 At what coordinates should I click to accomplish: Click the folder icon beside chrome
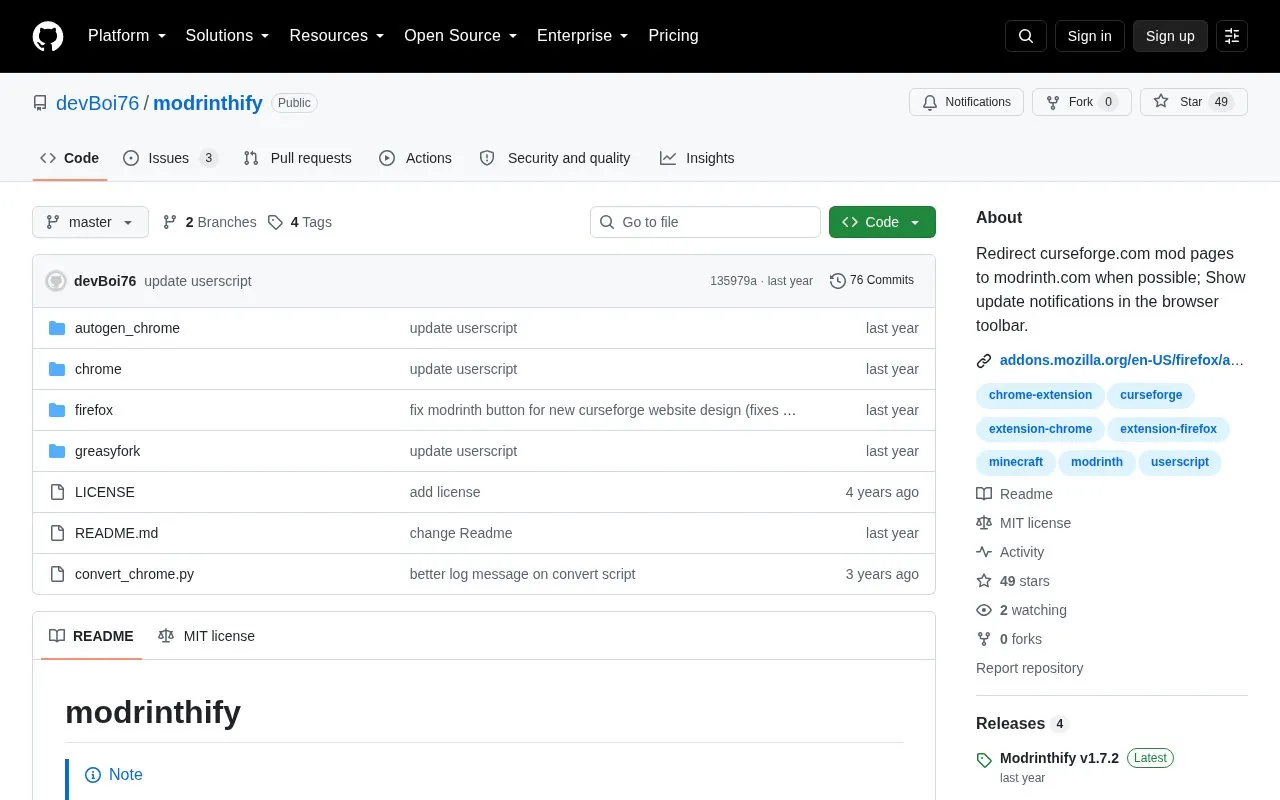57,369
